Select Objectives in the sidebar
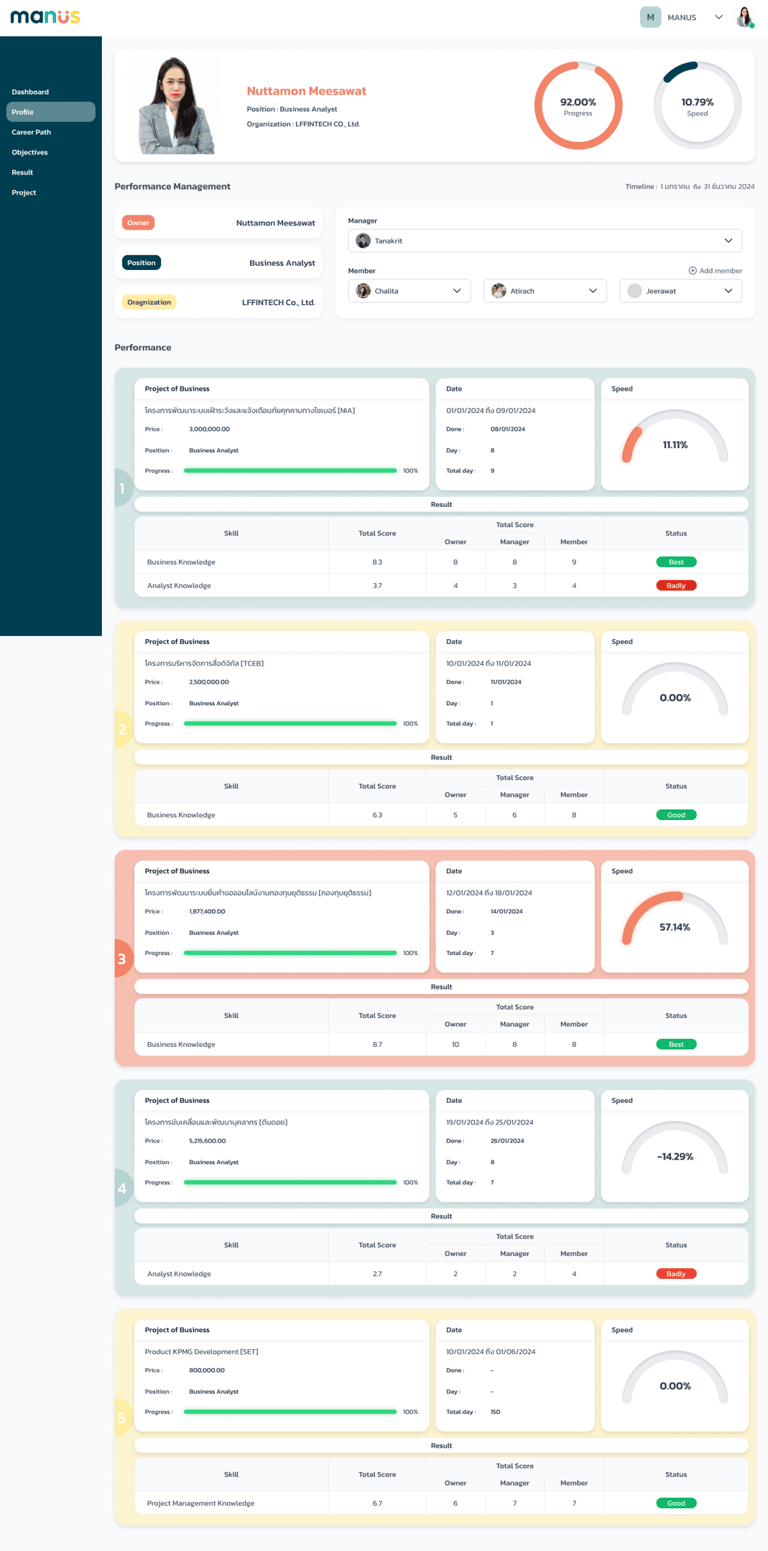 30,152
